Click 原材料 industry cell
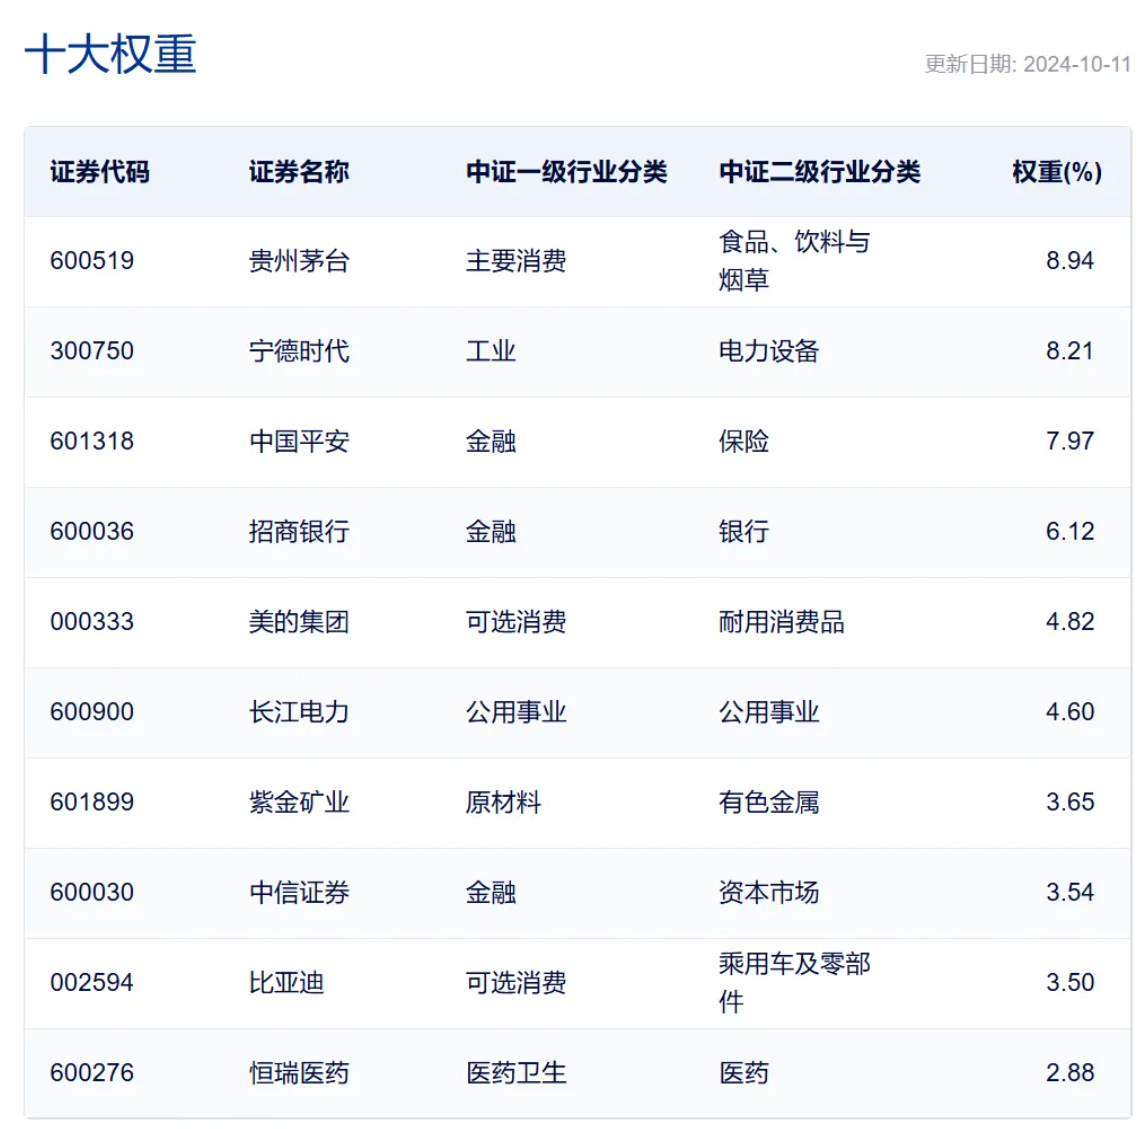 click(504, 802)
